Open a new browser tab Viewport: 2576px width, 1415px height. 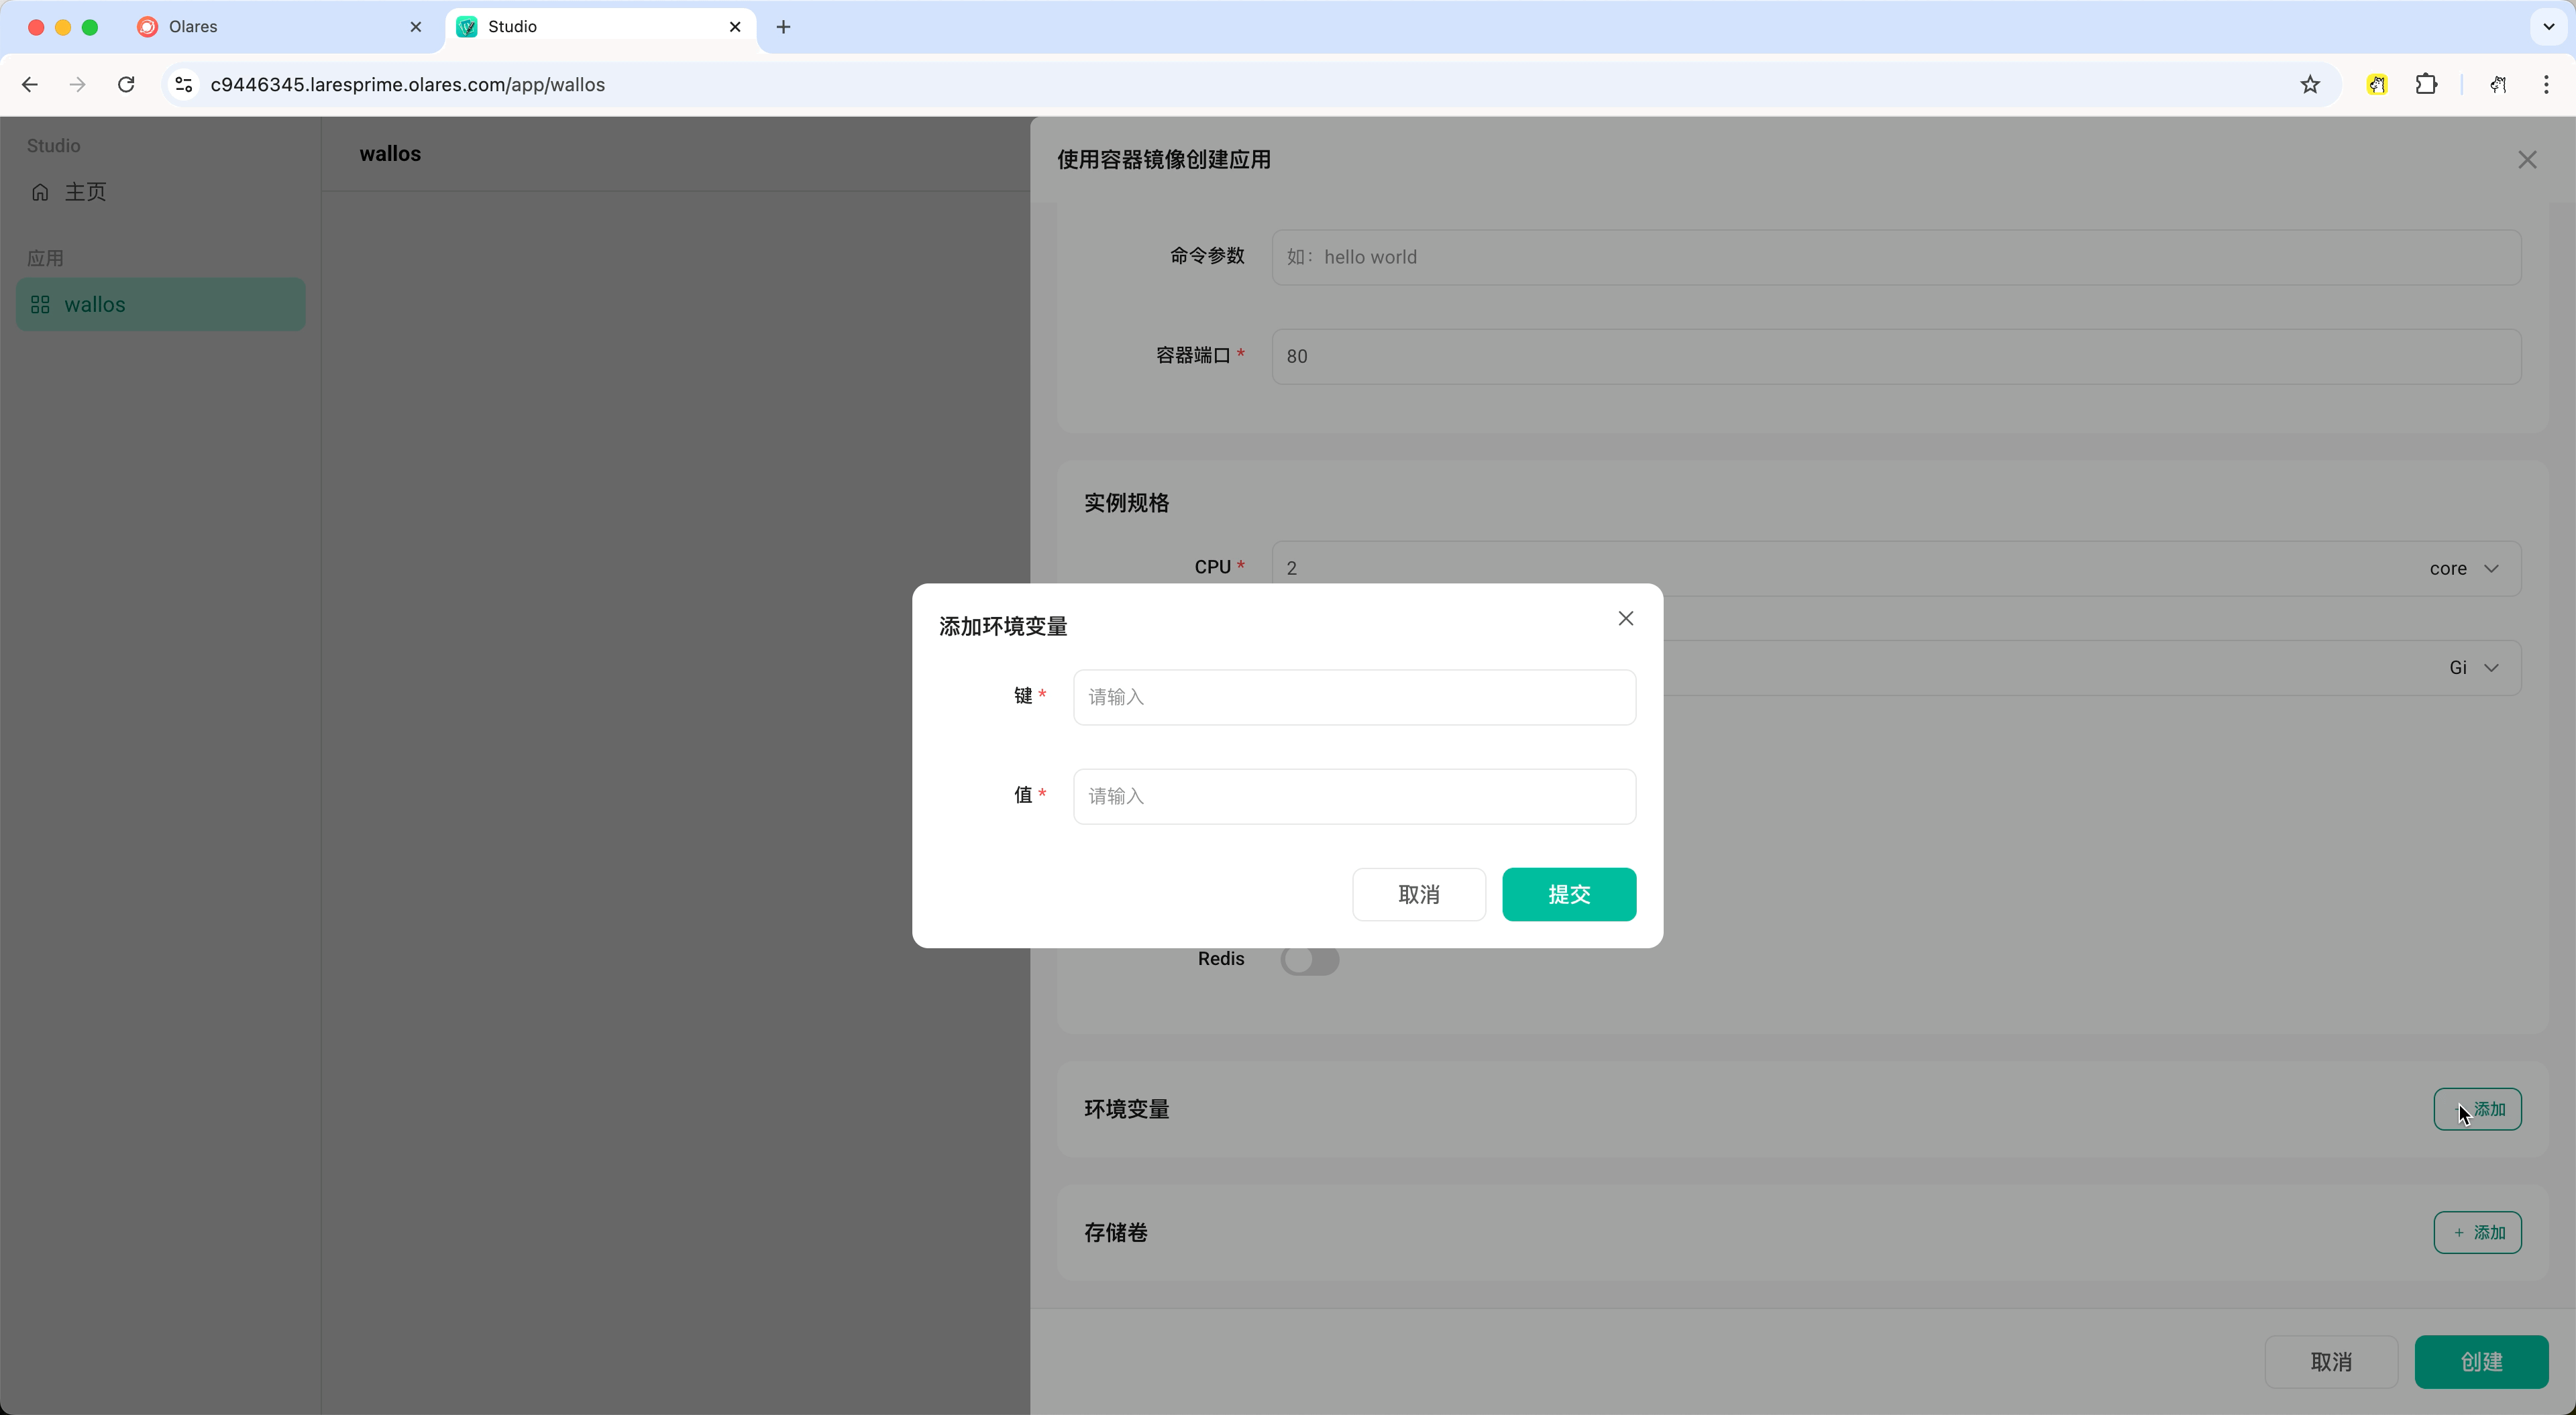[x=783, y=27]
